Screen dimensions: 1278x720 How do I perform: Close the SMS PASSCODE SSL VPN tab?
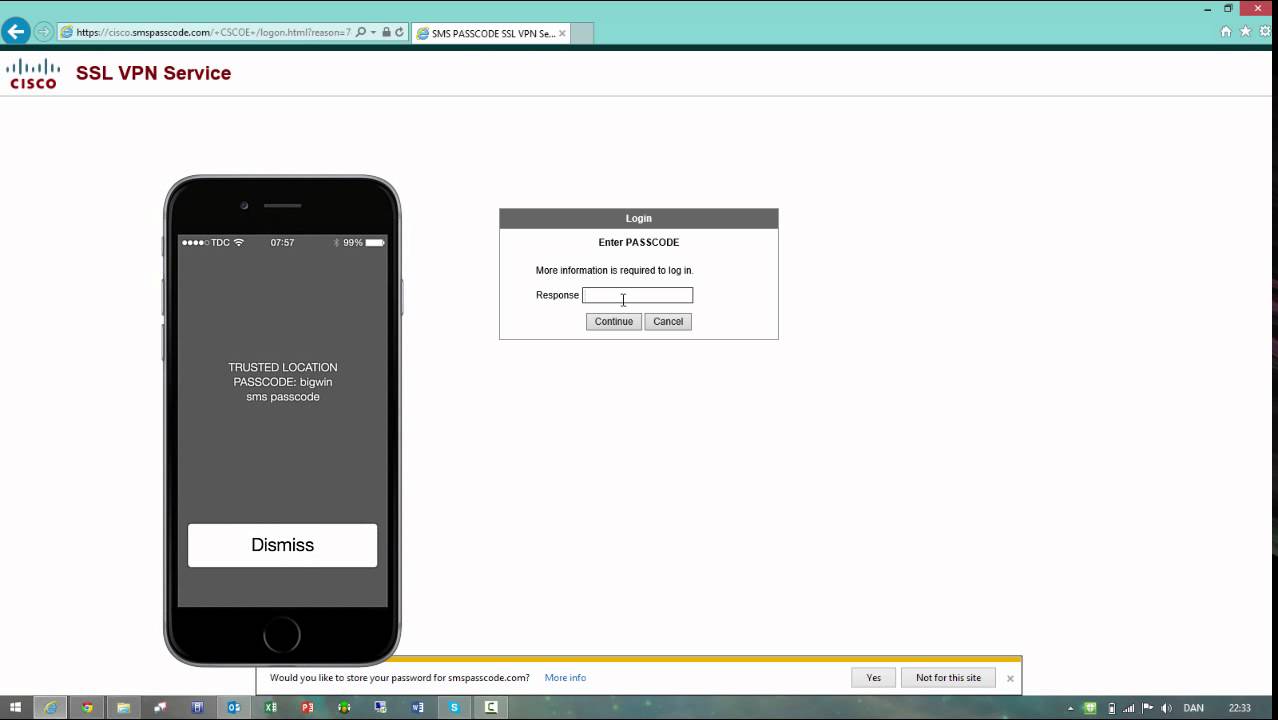pos(562,33)
